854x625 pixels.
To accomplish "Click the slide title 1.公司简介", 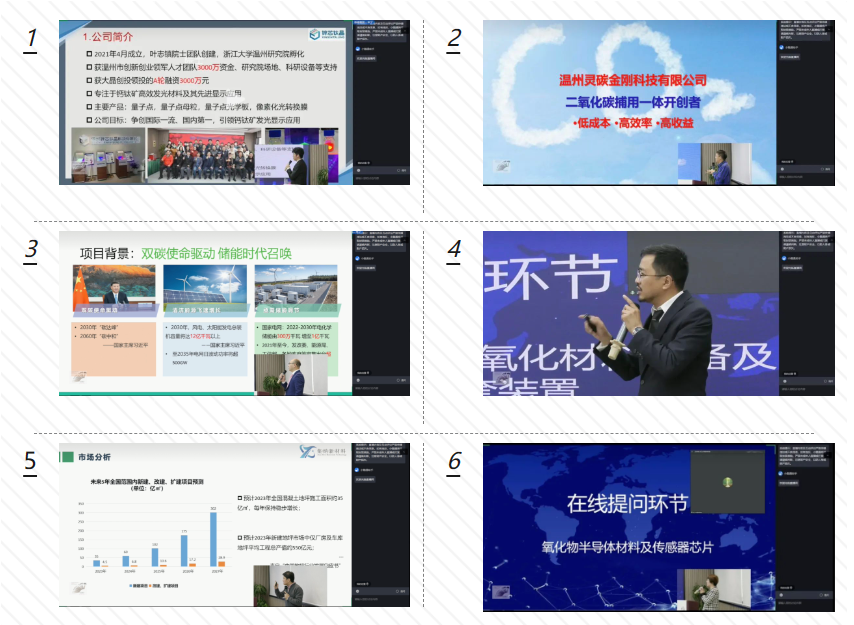I will tap(108, 37).
